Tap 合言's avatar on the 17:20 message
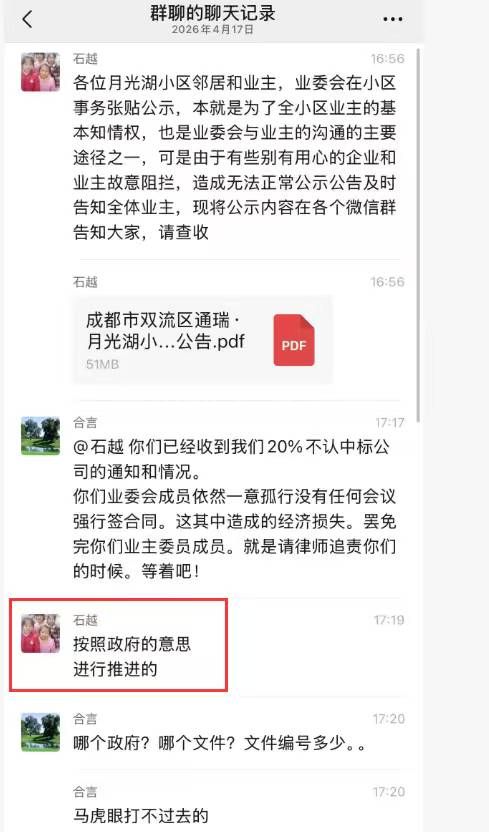This screenshot has height=832, width=489. tap(40, 732)
